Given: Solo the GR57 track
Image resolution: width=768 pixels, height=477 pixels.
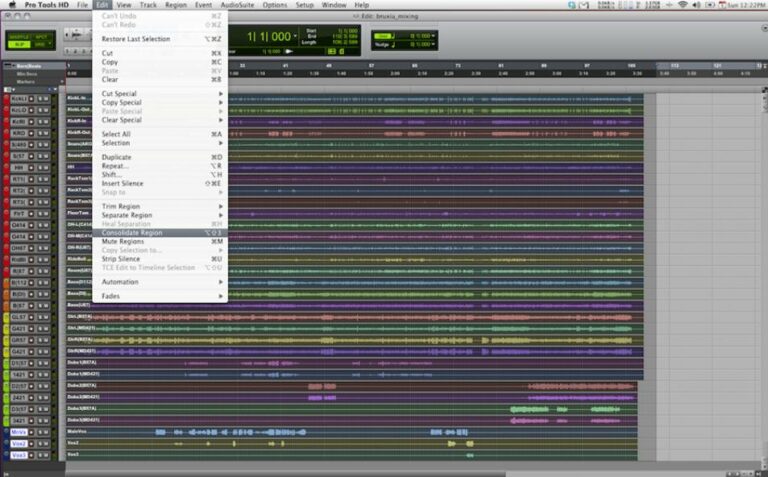Looking at the screenshot, I should (40, 340).
